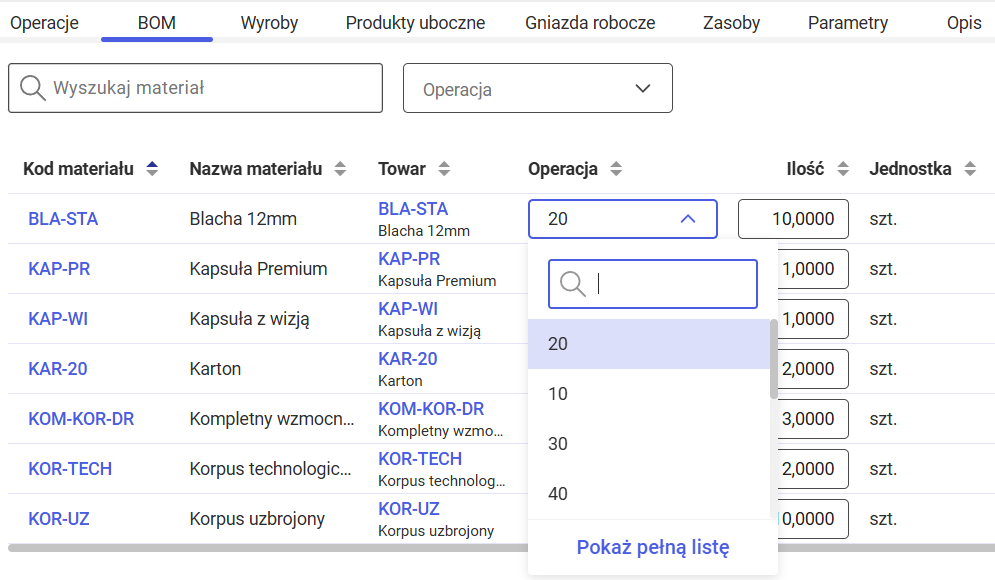Click the quantity field showing 10,0000 for Blacha 12mm
The width and height of the screenshot is (995, 580).
click(793, 218)
